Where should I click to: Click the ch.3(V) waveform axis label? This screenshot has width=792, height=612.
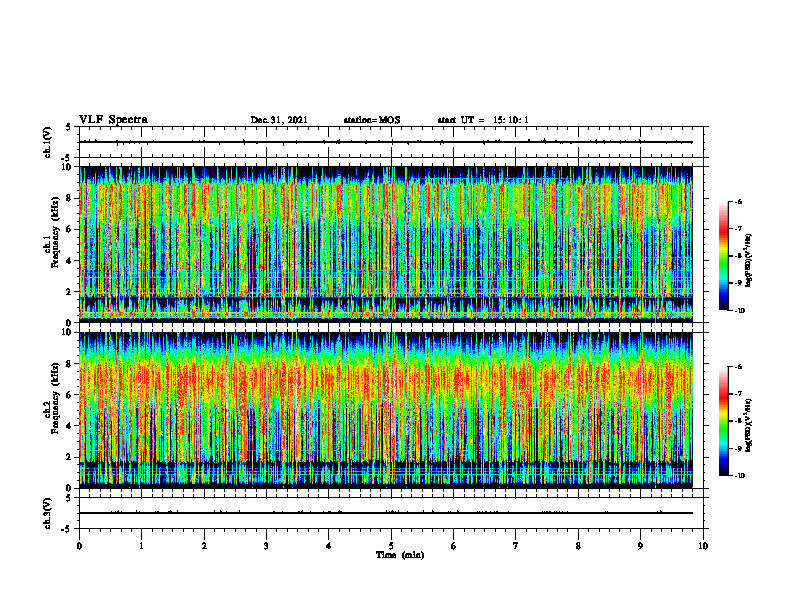click(x=48, y=513)
